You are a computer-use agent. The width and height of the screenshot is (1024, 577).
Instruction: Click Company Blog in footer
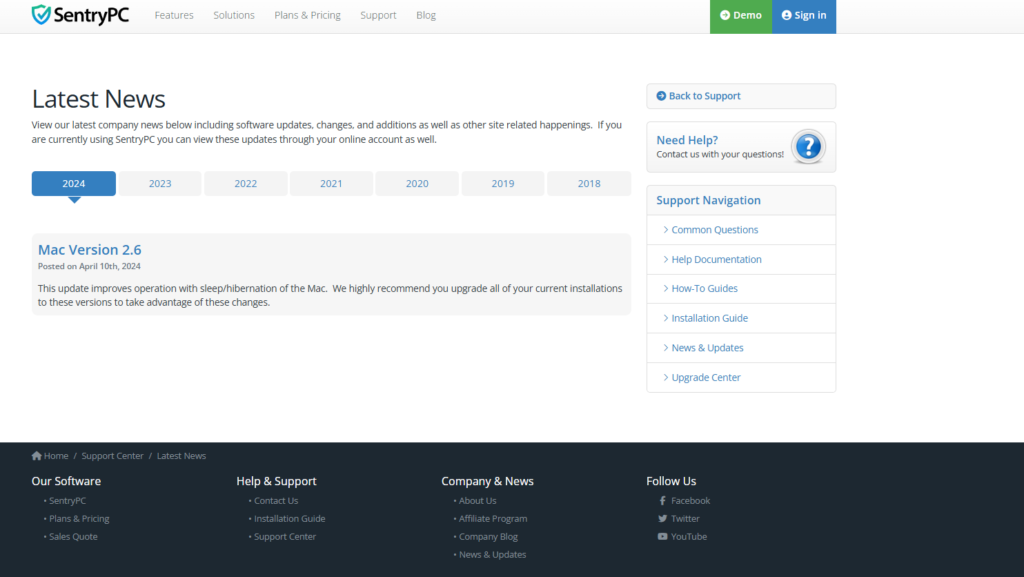pyautogui.click(x=488, y=537)
